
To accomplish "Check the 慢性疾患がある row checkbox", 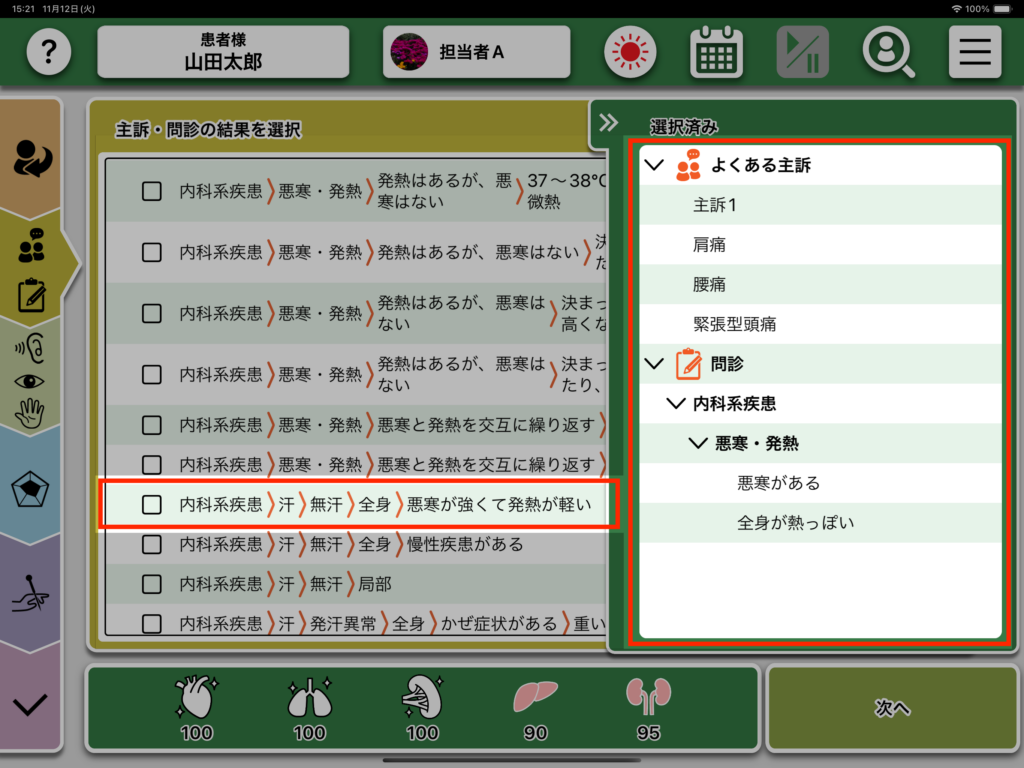I will 152,545.
